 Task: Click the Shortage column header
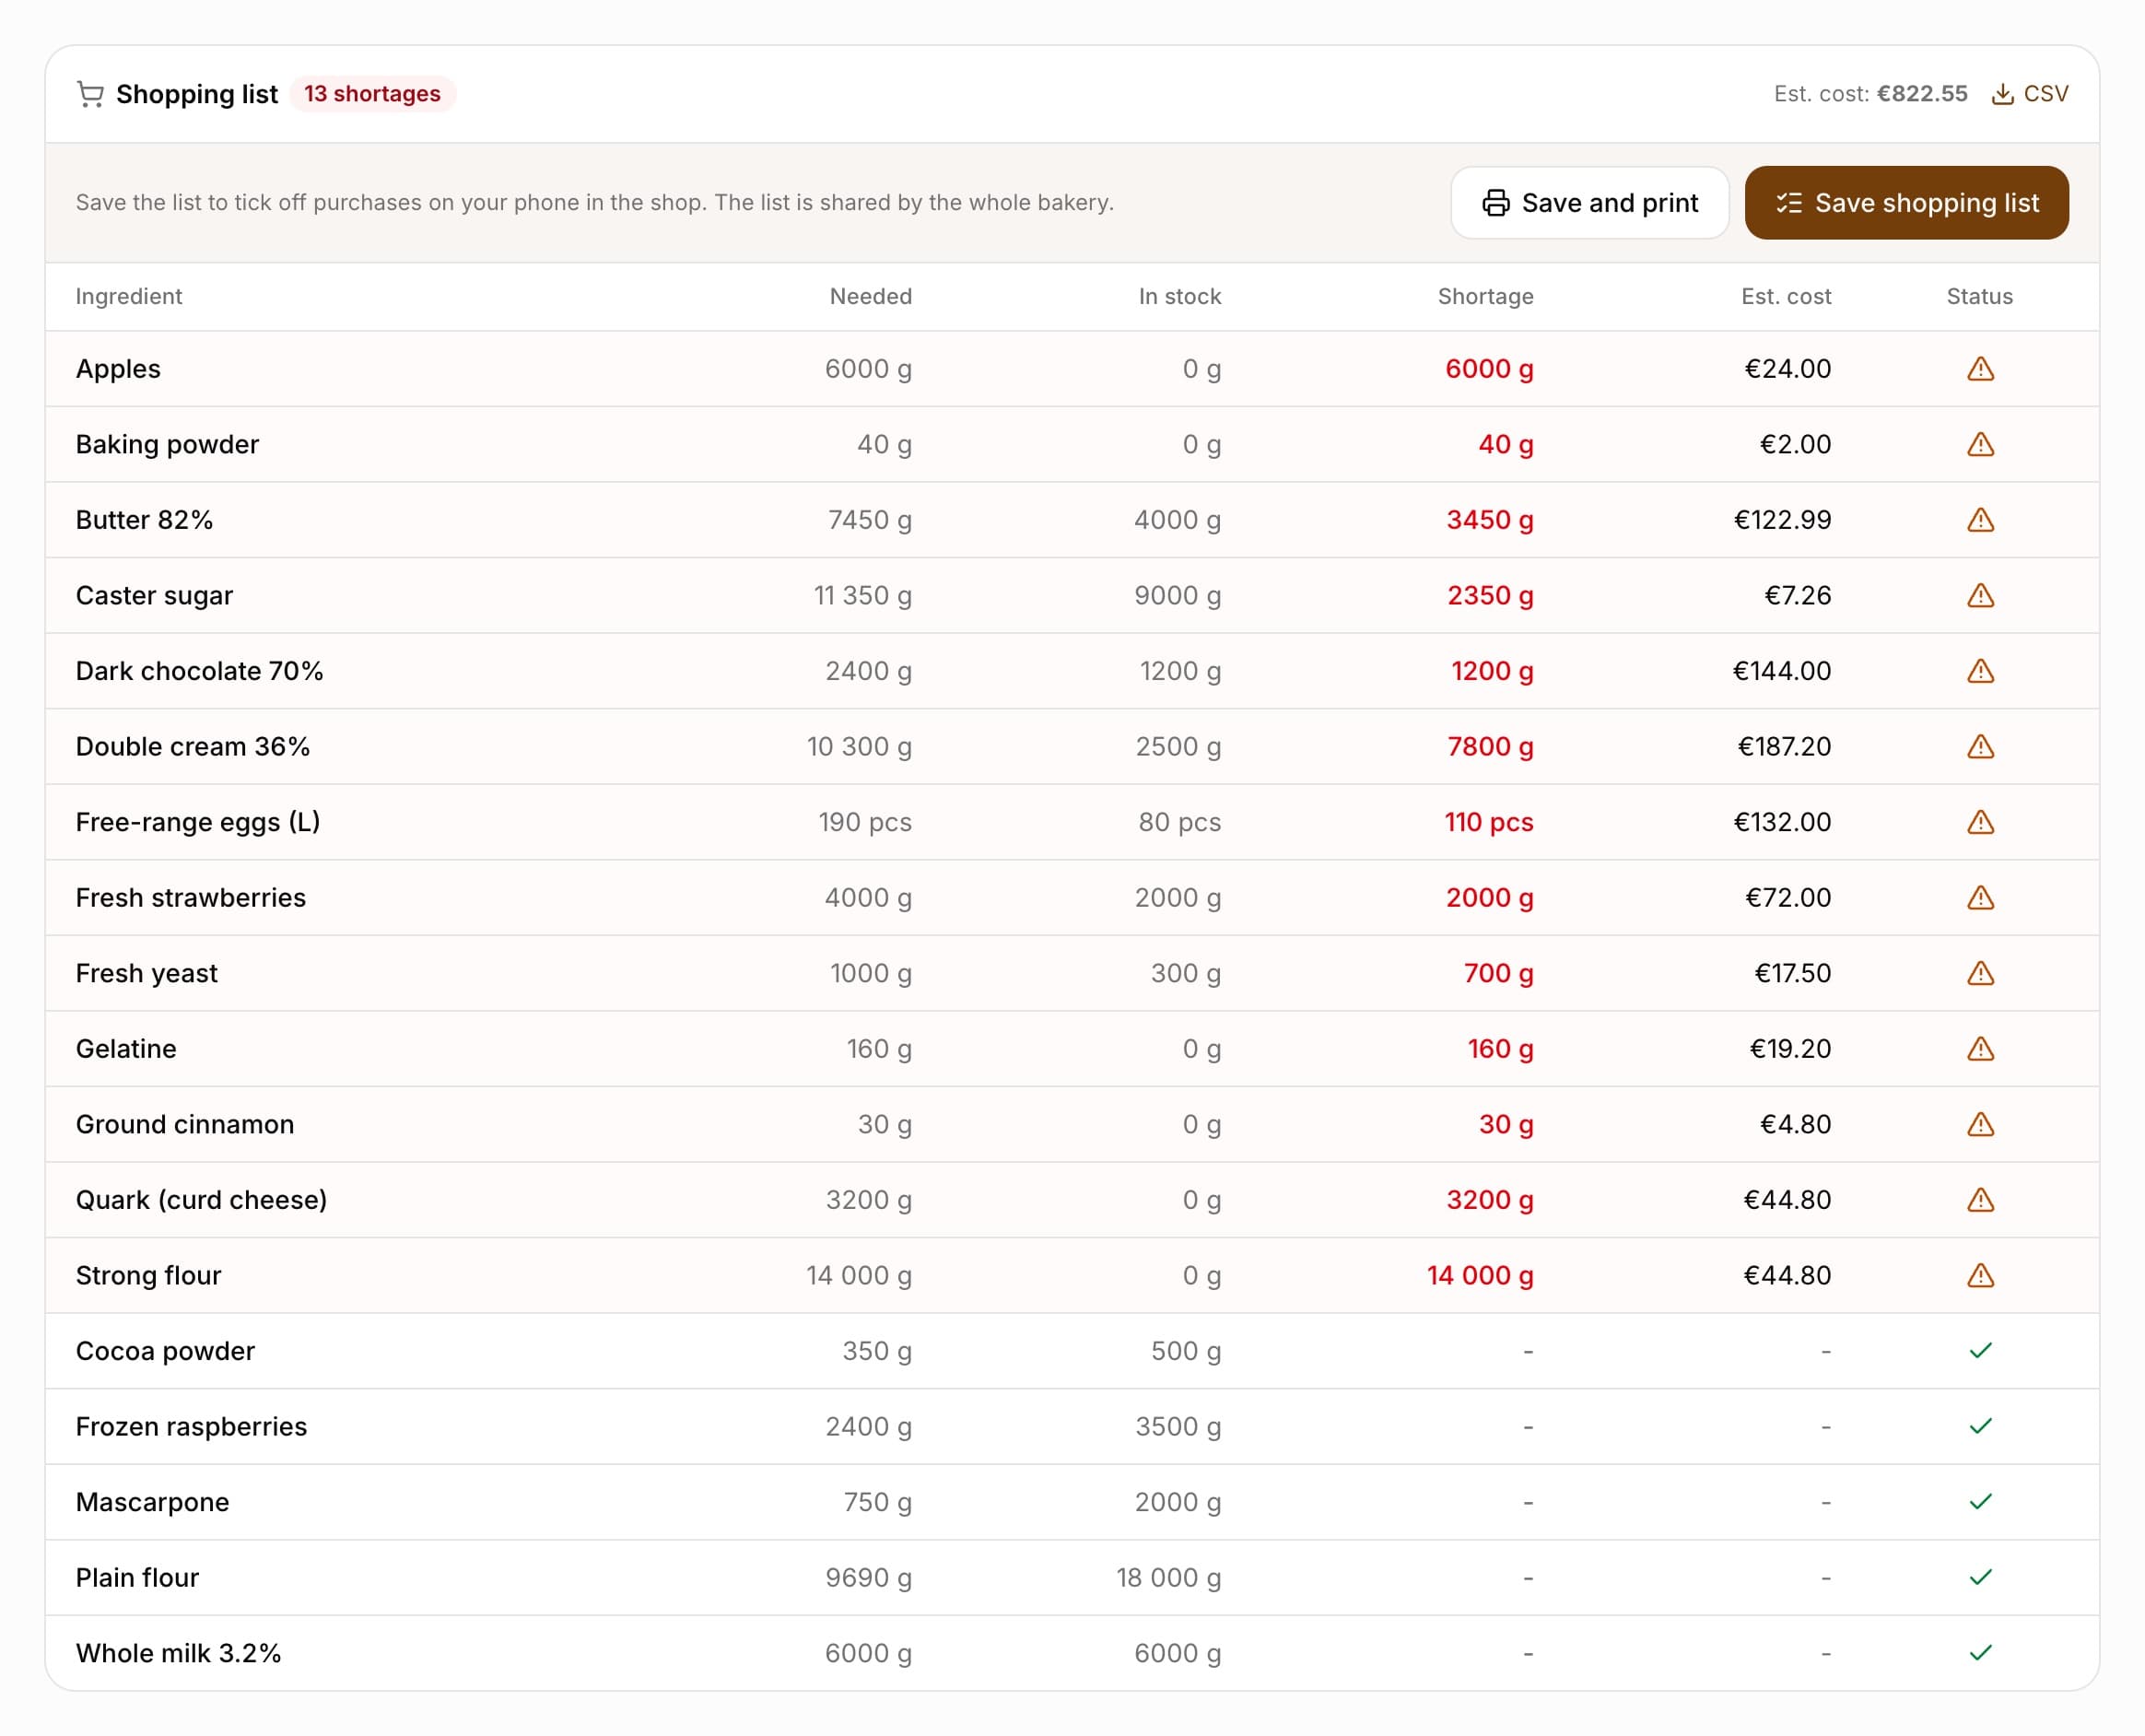[1485, 297]
